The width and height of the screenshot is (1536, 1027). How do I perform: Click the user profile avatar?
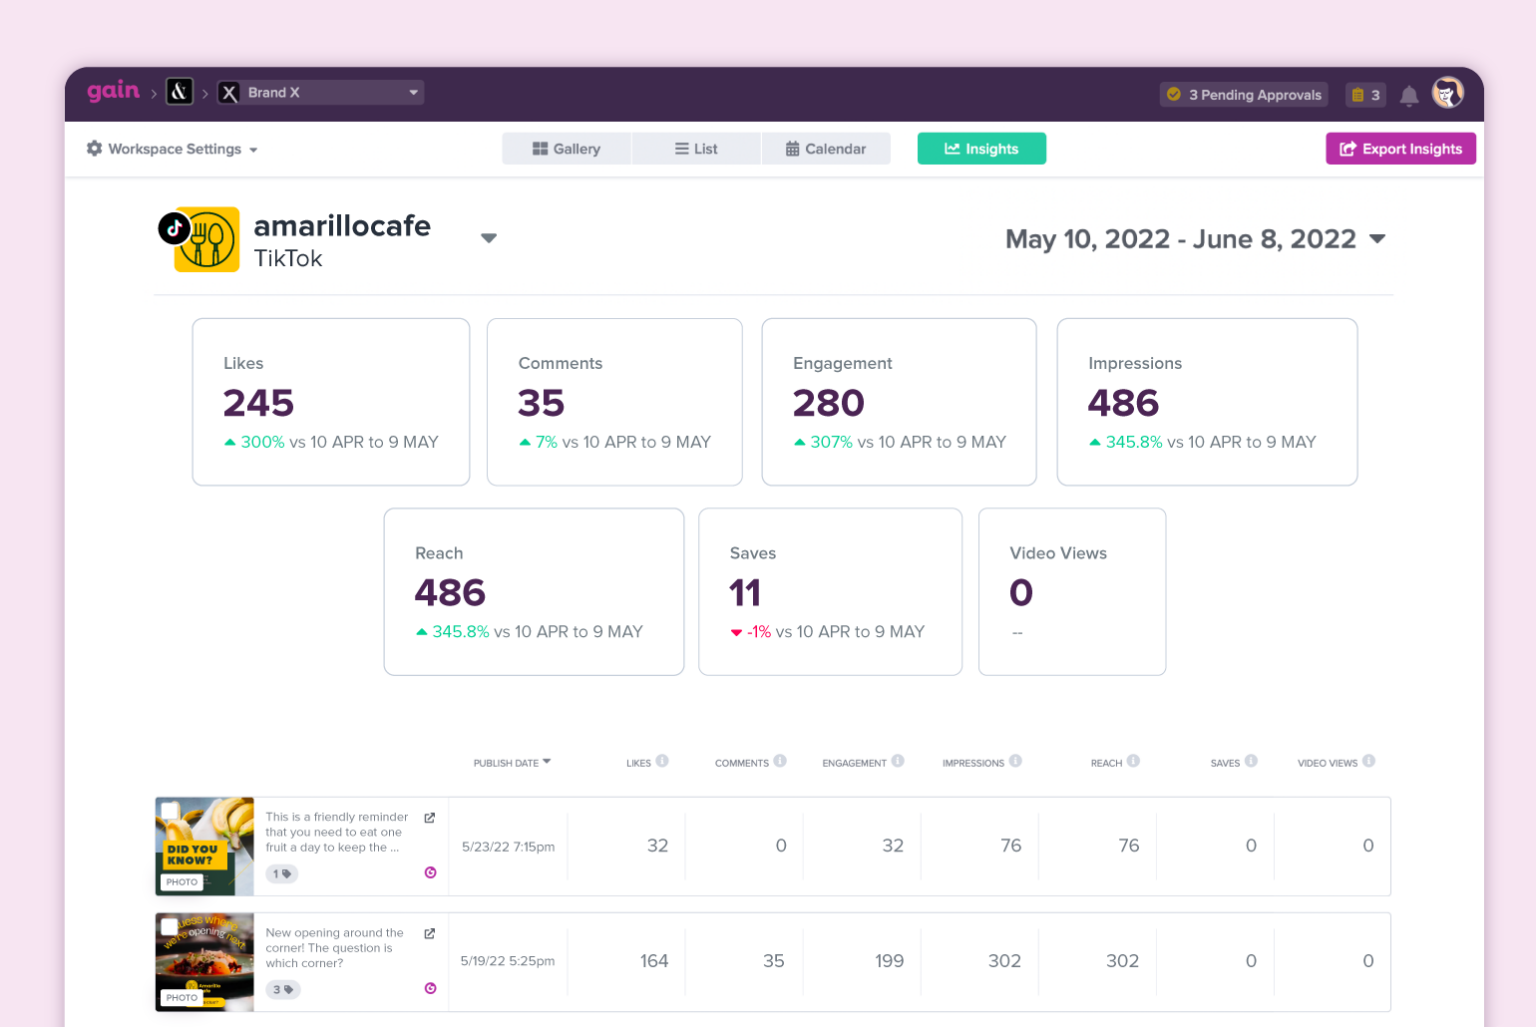point(1447,94)
